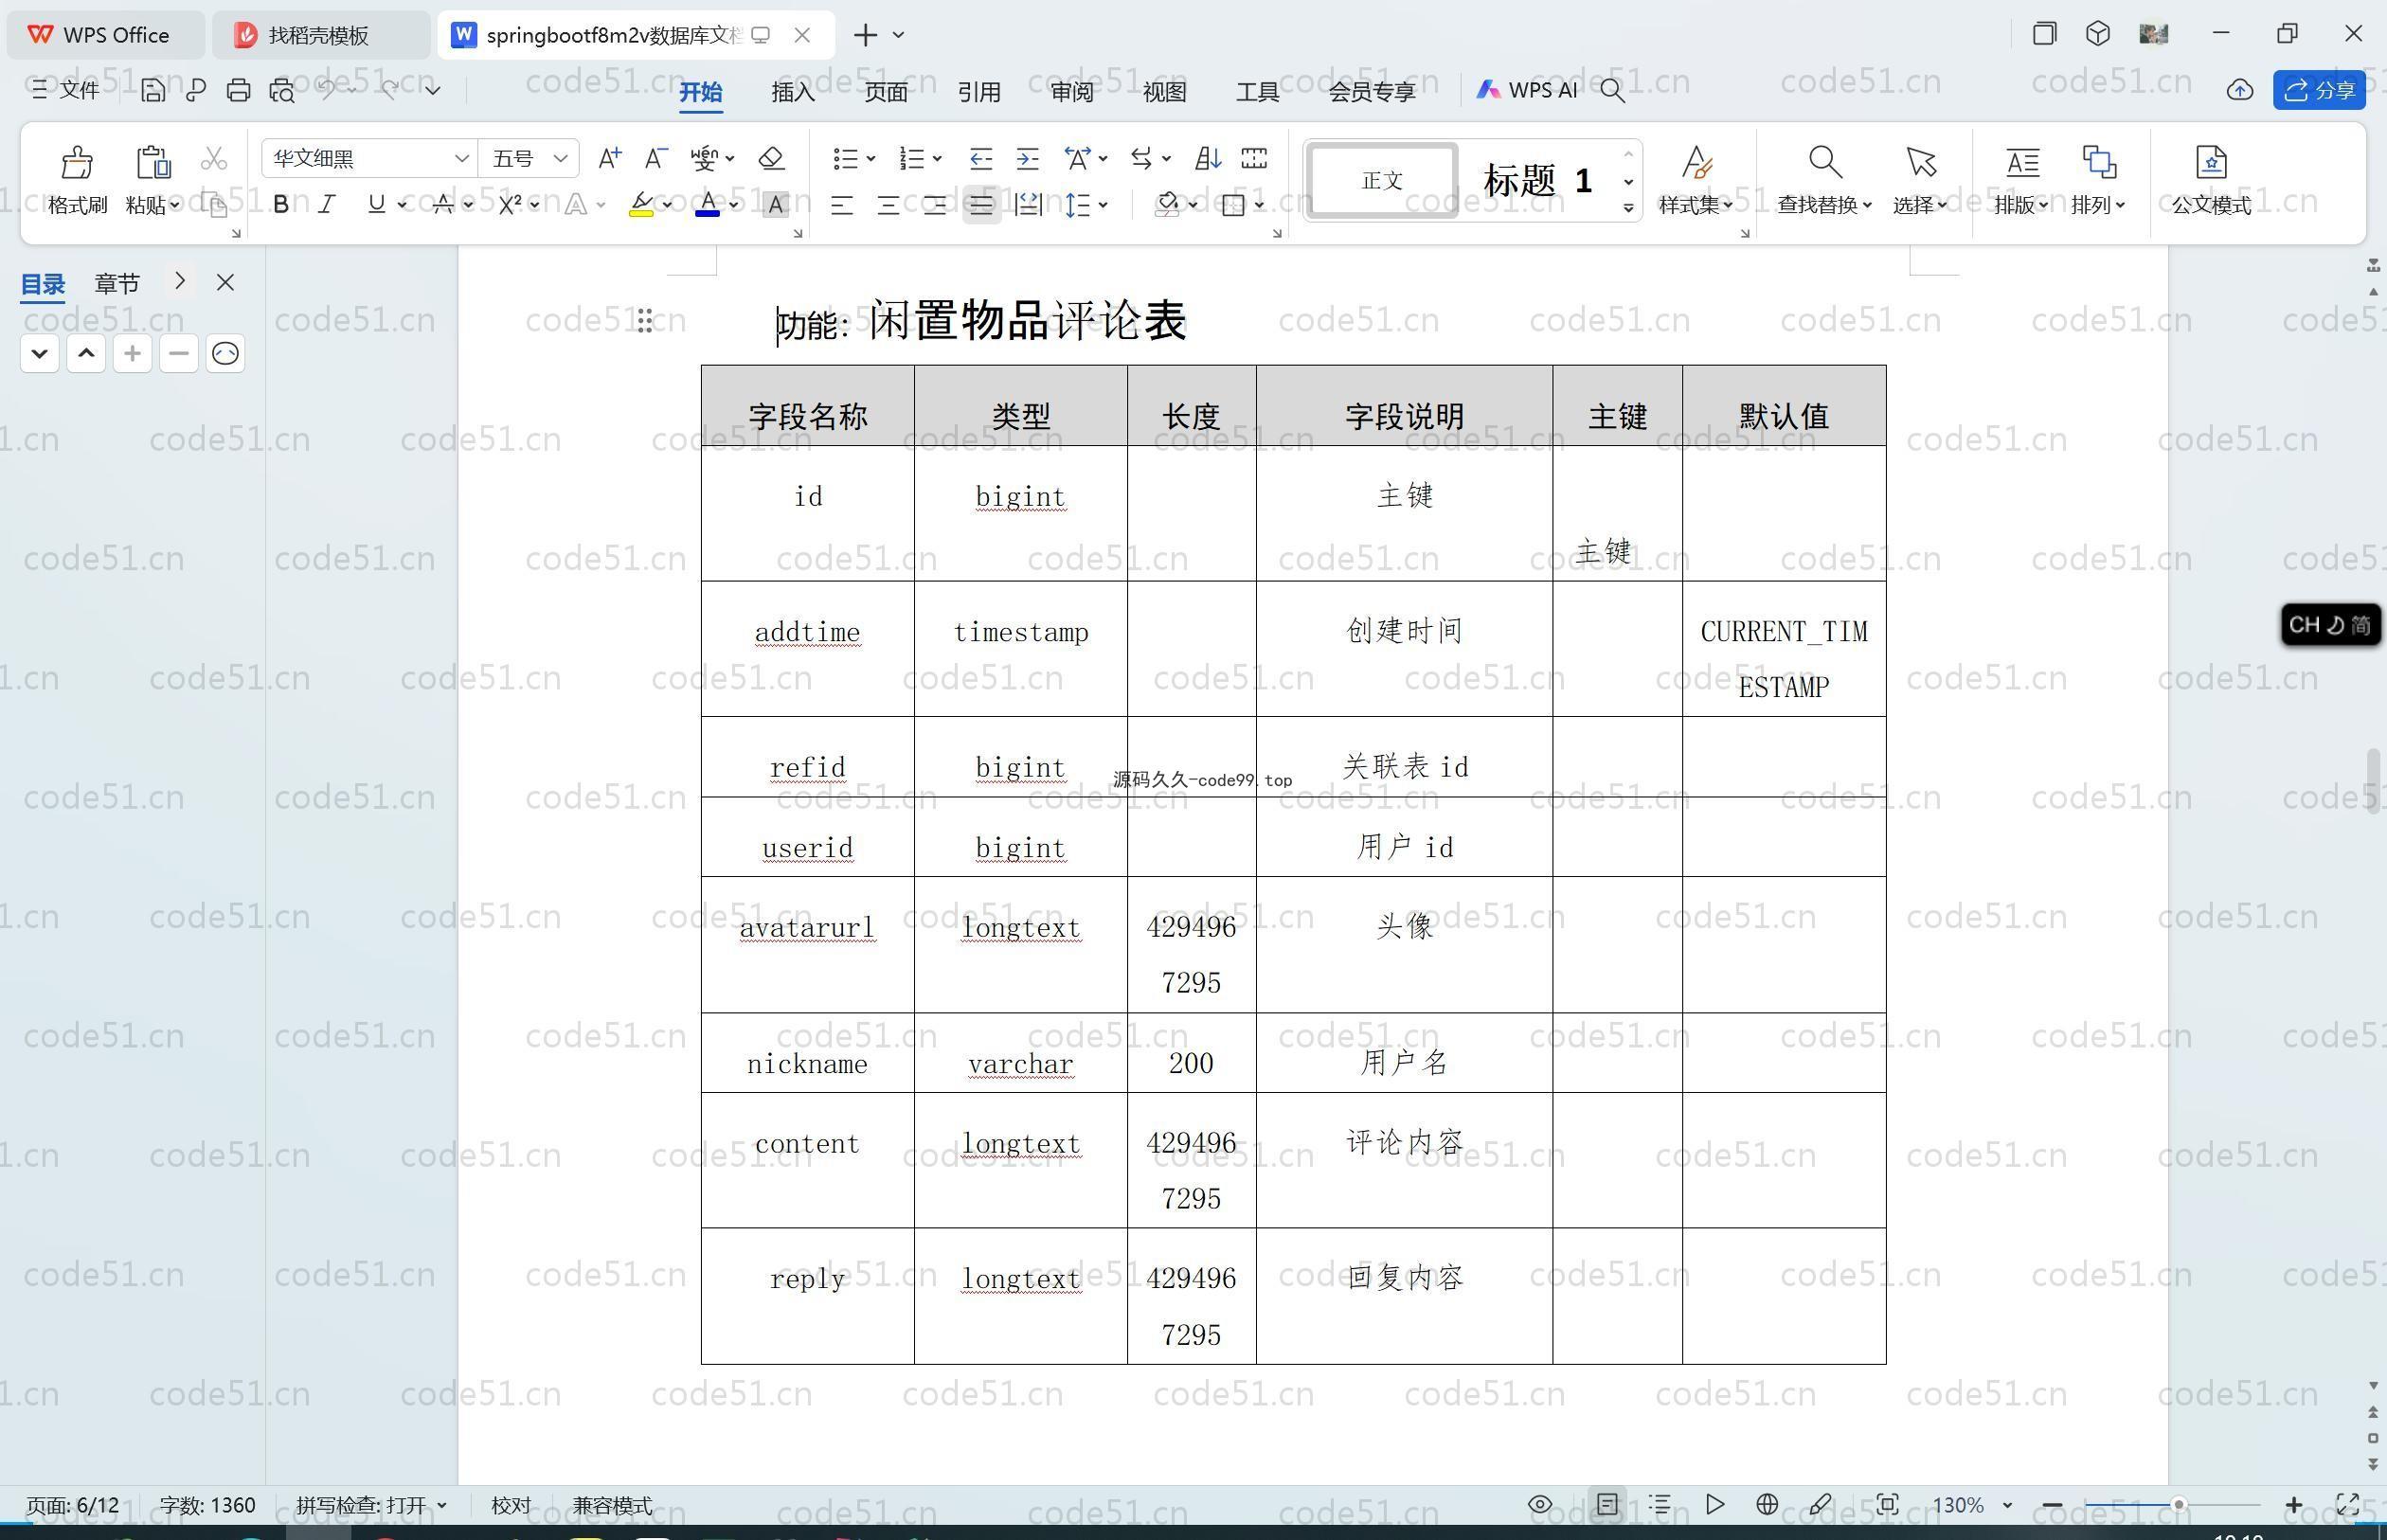2387x1540 pixels.
Task: Expand the styles gallery arrow
Action: click(x=1629, y=208)
